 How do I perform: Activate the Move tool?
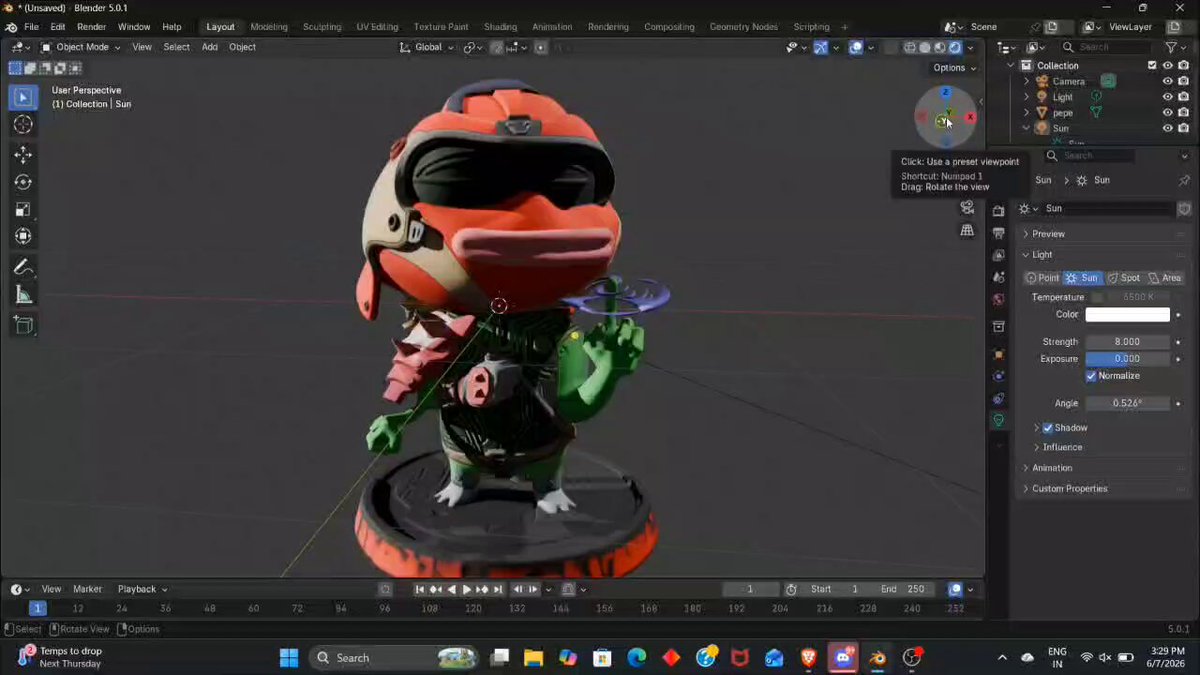23,155
